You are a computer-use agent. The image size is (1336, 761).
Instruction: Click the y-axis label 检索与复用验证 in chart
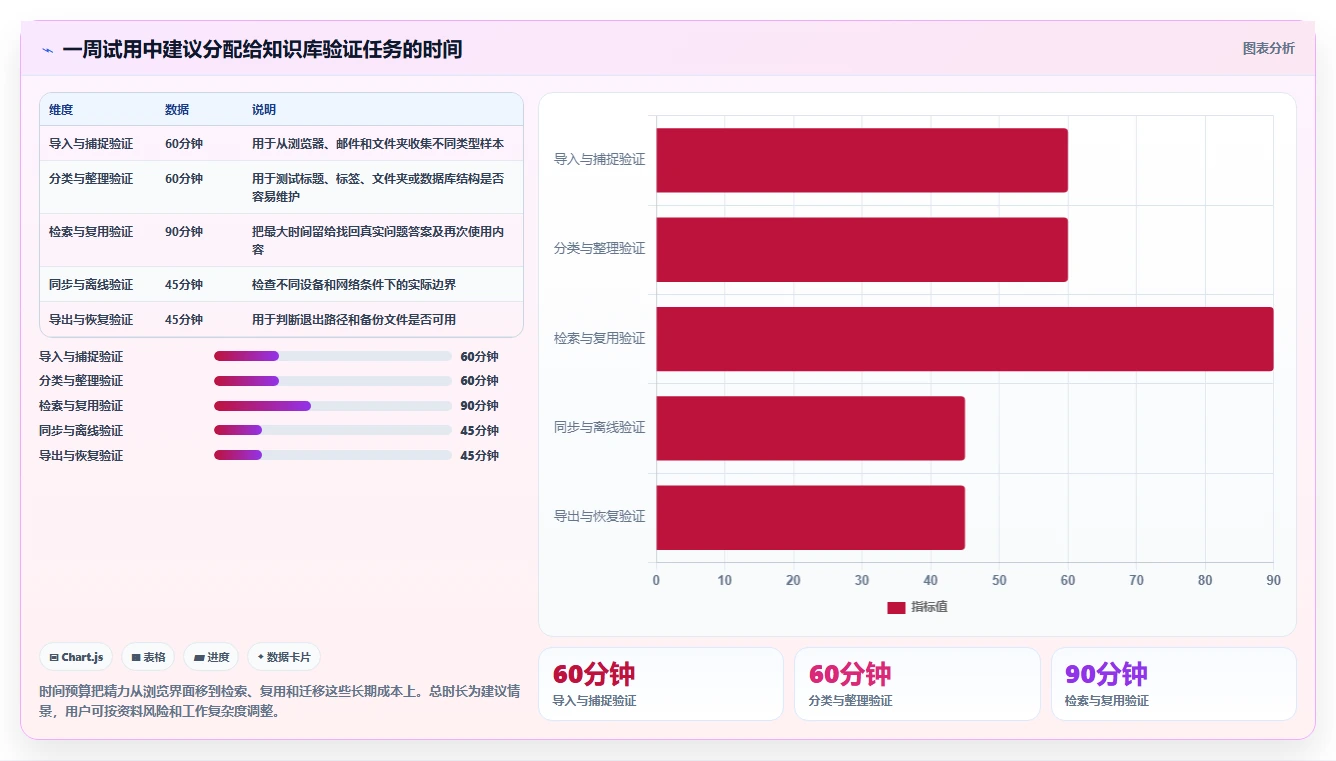[600, 339]
